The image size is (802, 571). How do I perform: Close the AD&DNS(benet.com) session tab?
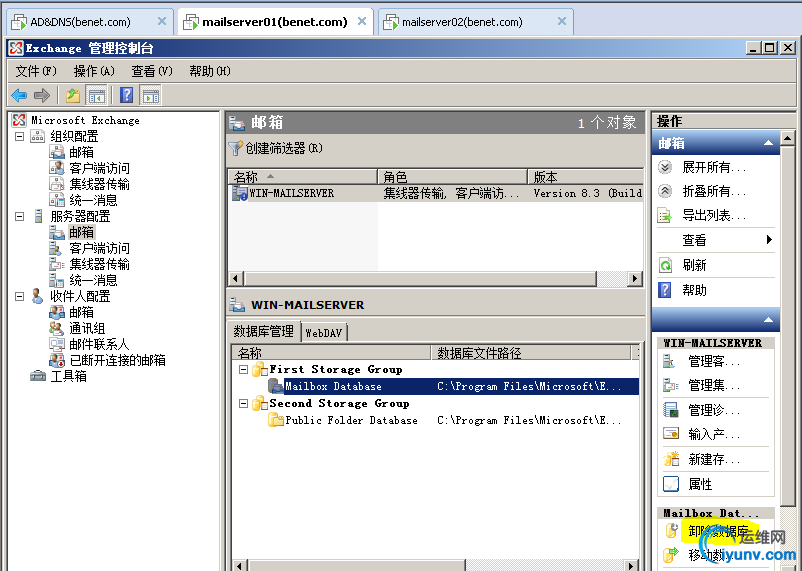point(162,21)
